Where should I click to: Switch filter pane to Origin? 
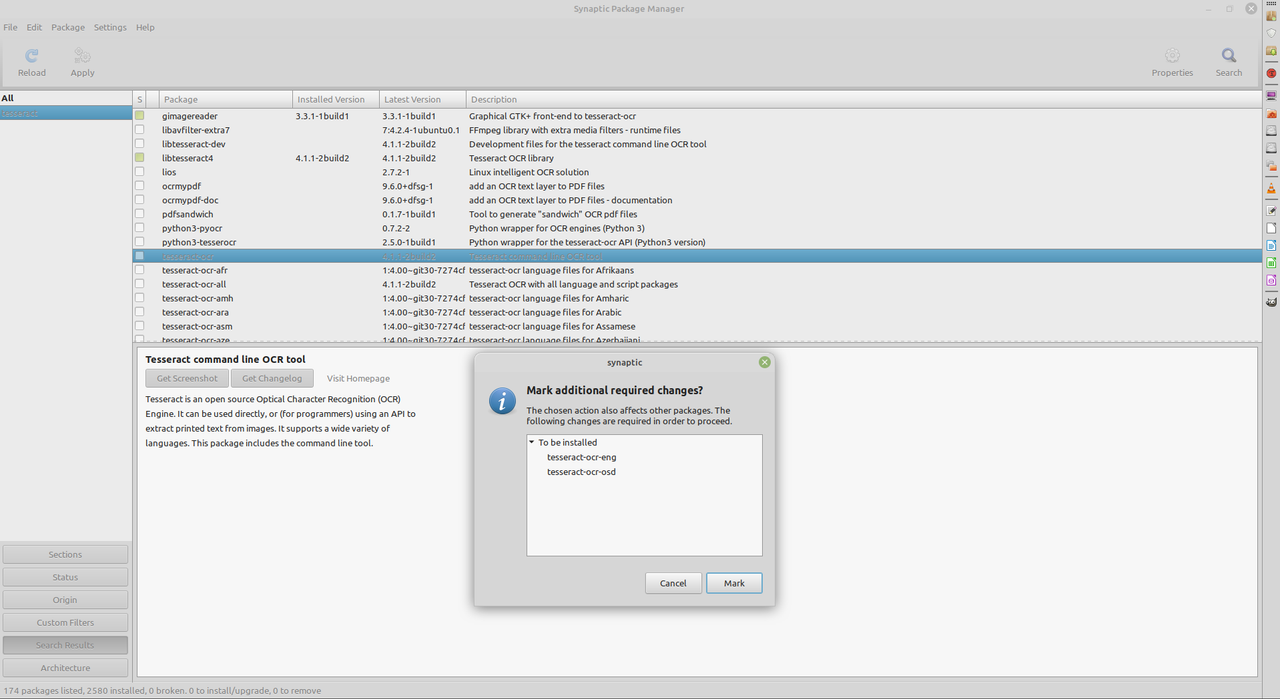(x=65, y=600)
